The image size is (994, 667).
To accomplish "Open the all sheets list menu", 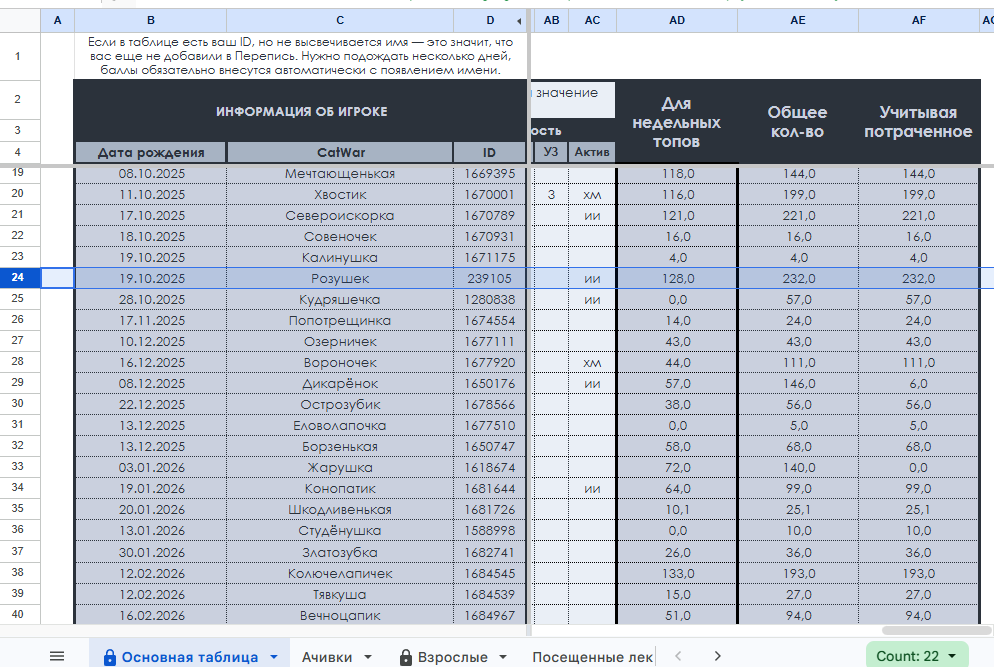I will coord(57,656).
